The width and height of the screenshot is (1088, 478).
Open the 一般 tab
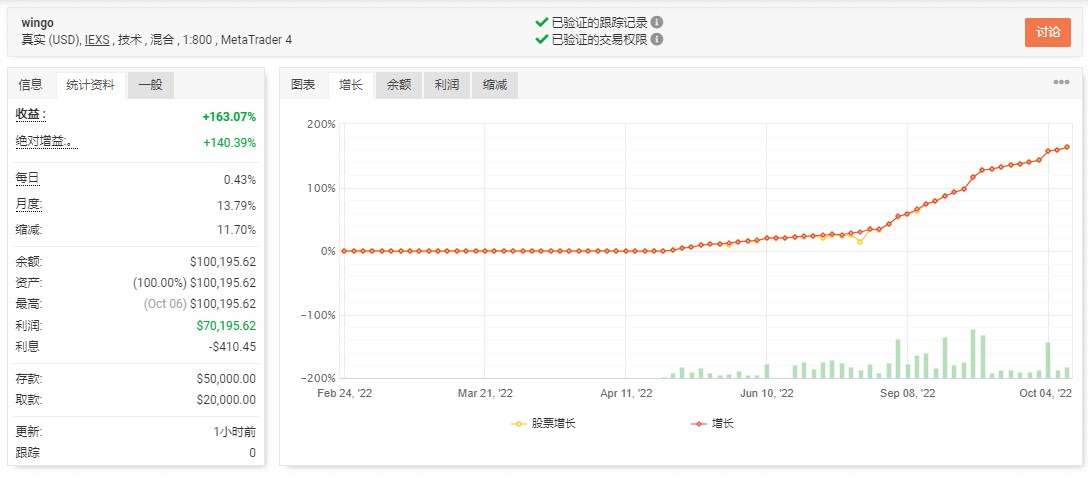click(151, 85)
